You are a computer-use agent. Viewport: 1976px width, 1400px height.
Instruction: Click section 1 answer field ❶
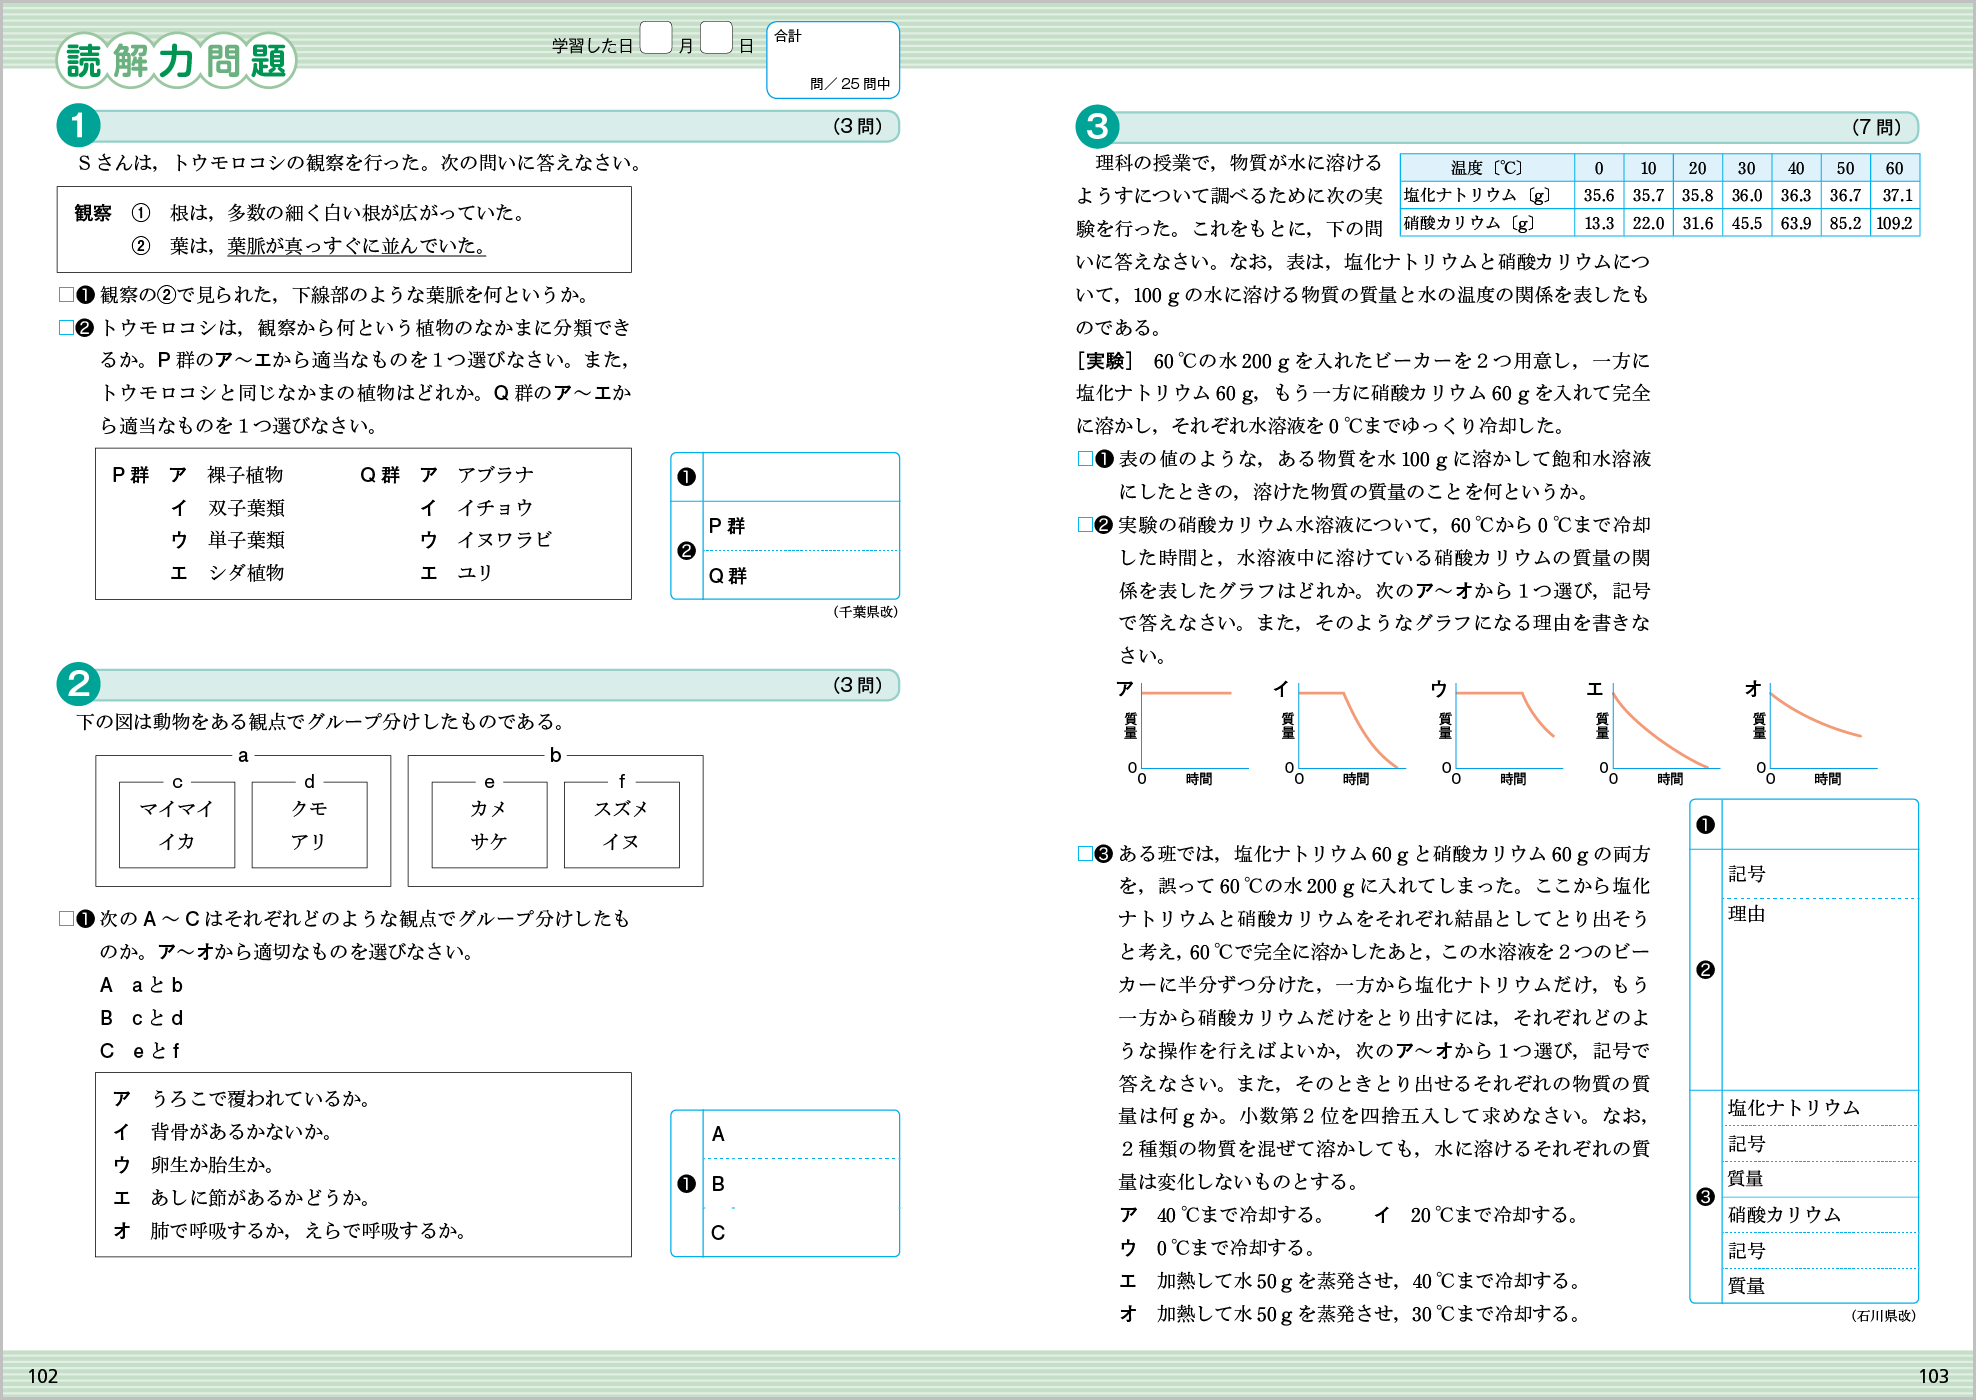(x=801, y=477)
